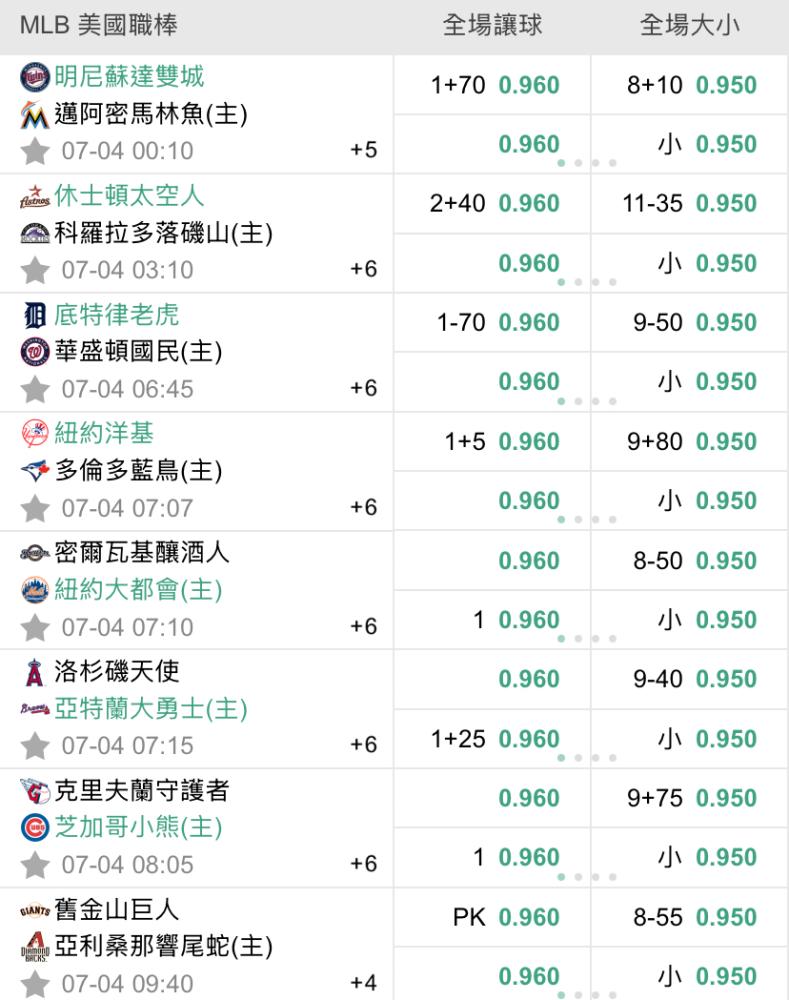Select the 全場大小 column header

point(689,26)
